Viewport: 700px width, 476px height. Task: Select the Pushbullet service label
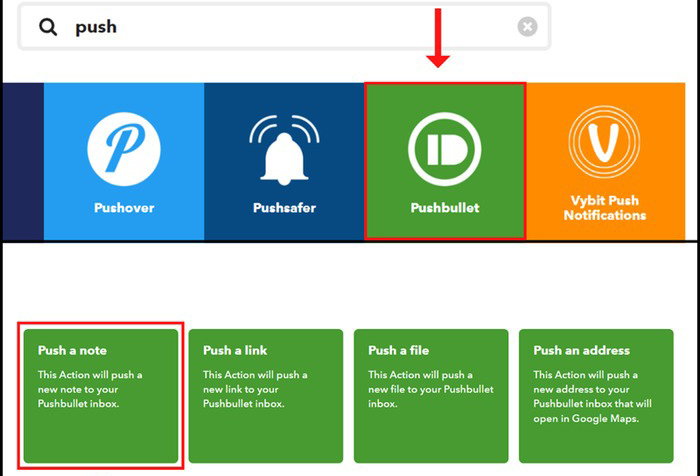(445, 208)
